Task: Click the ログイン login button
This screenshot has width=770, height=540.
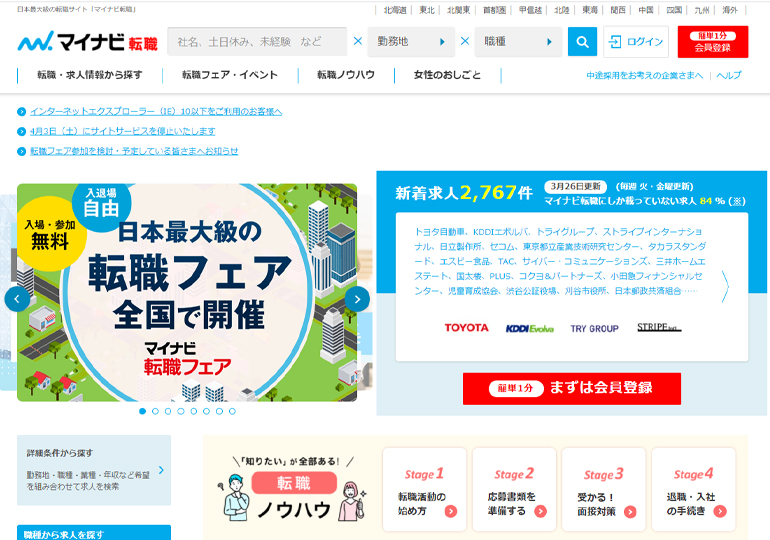Action: (636, 42)
